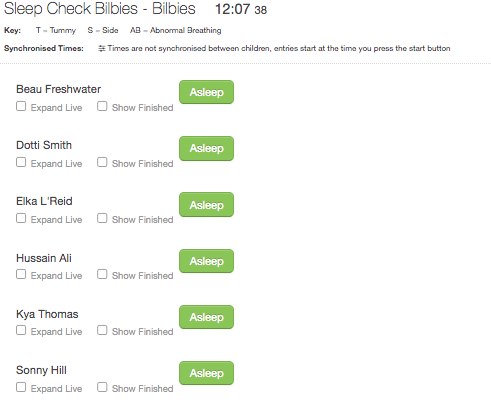Check Expand Live for Kya Thomas
This screenshot has height=413, width=491.
(21, 330)
